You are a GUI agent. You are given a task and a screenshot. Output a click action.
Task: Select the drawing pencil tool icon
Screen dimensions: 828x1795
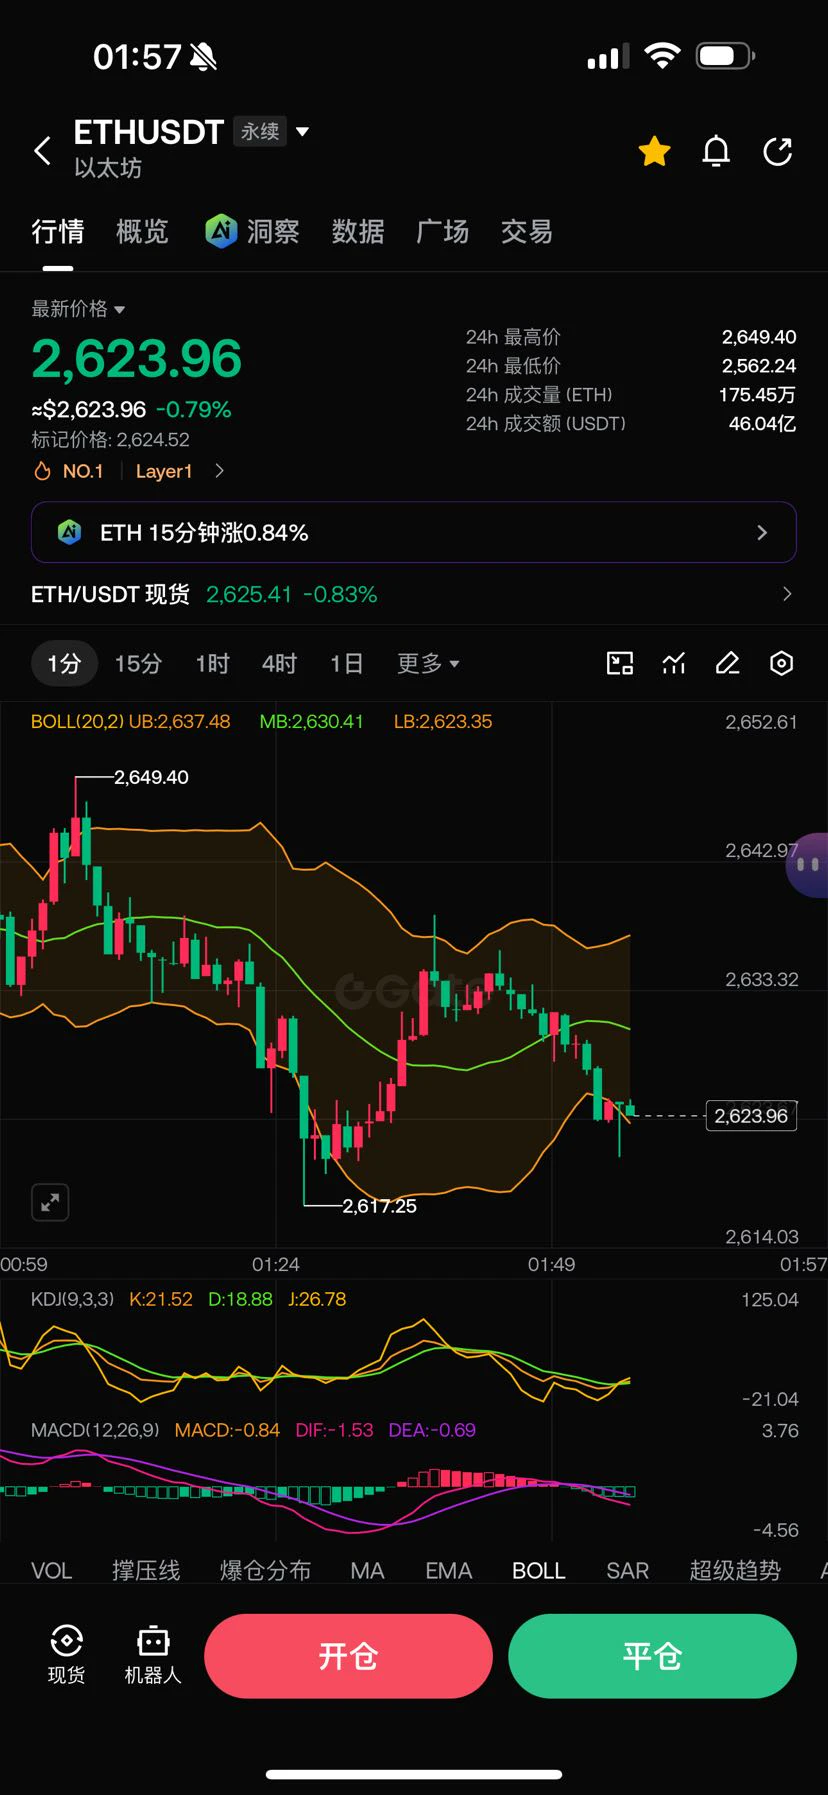pyautogui.click(x=728, y=663)
